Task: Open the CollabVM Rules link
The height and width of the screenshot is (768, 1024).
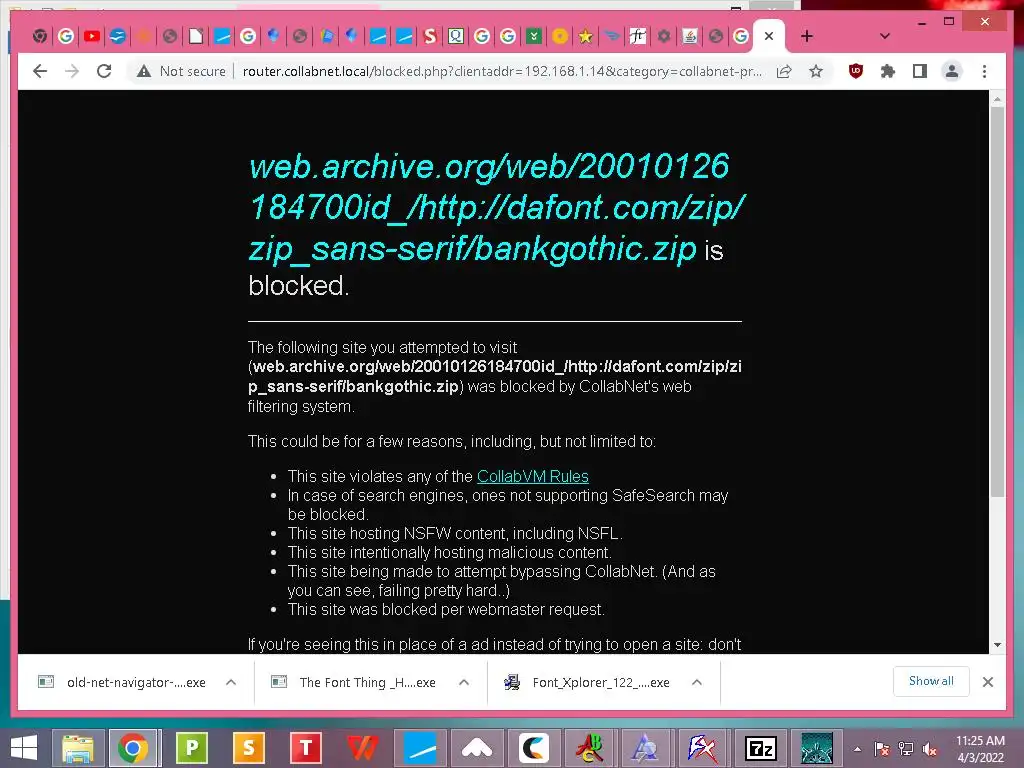Action: pyautogui.click(x=533, y=476)
